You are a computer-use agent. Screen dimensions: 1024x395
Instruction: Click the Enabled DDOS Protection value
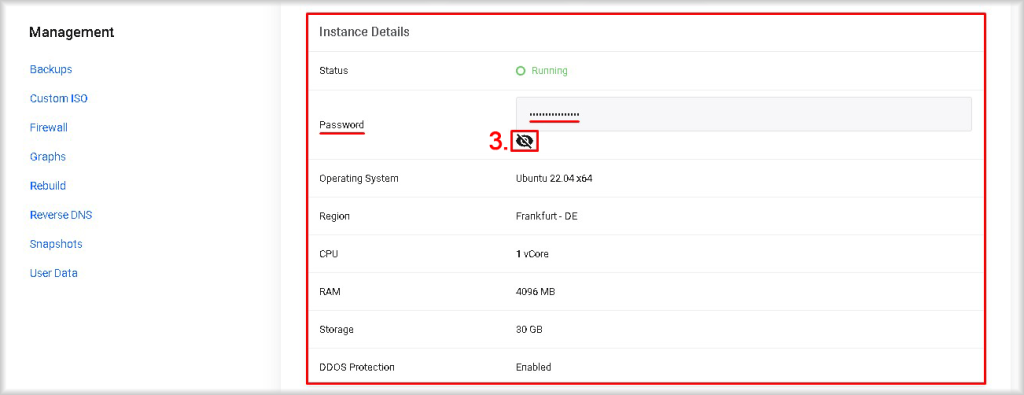tap(533, 367)
